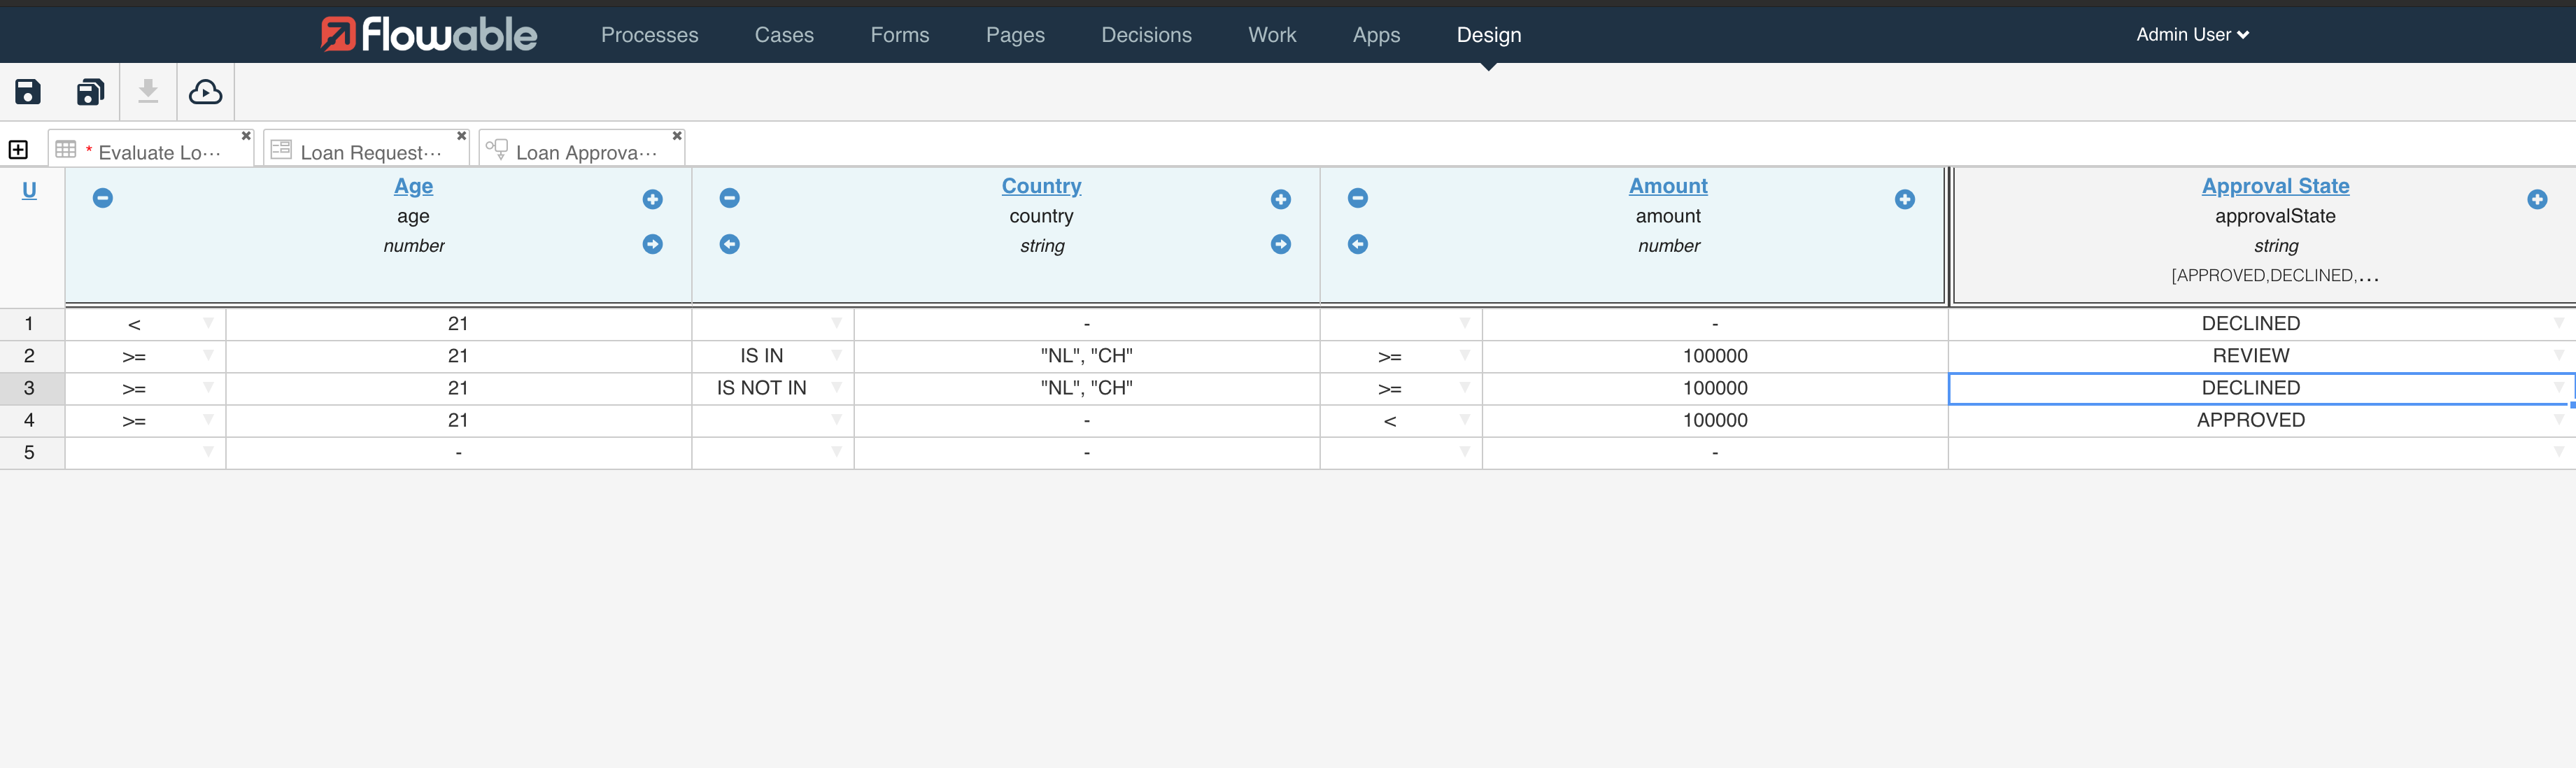The width and height of the screenshot is (2576, 768).
Task: Save all open models
Action: pyautogui.click(x=89, y=92)
